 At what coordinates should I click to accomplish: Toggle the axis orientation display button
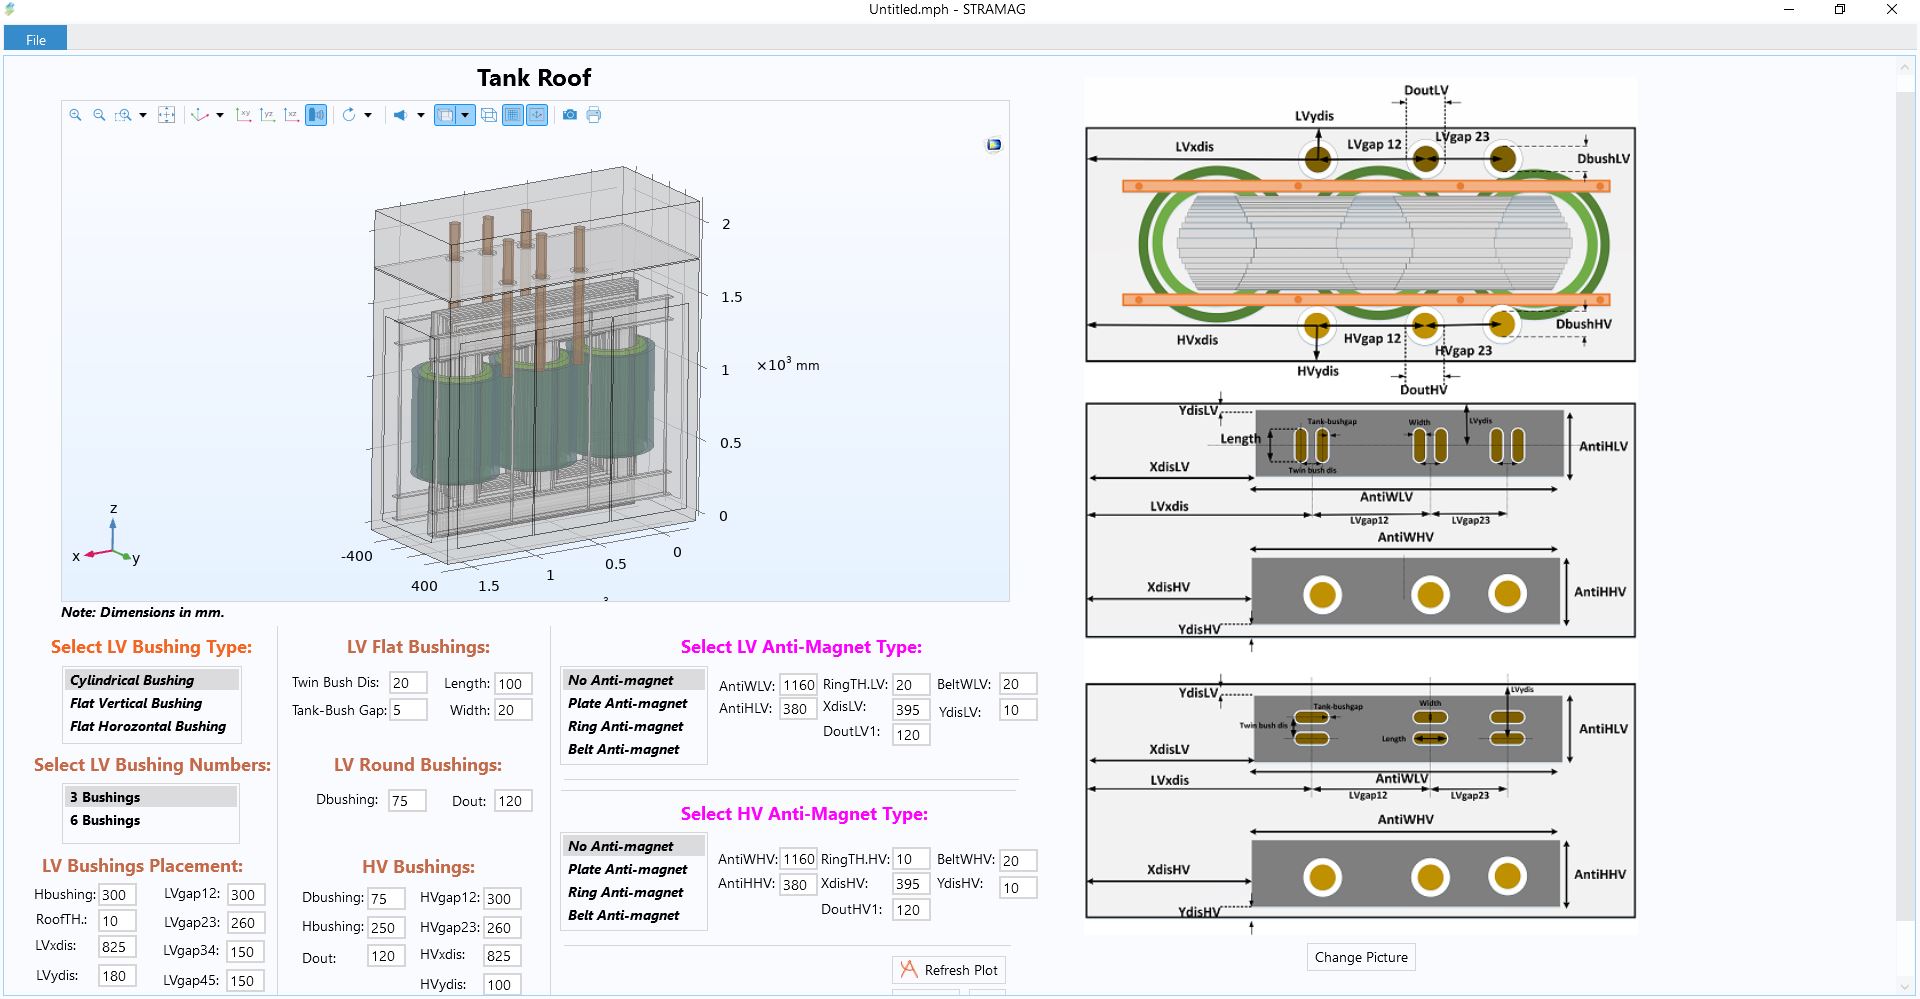537,115
